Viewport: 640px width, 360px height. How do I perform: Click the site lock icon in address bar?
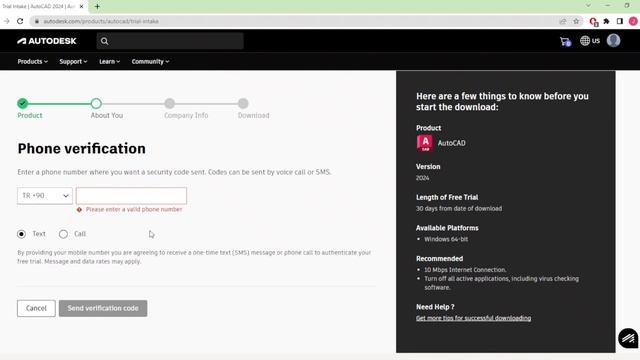click(37, 21)
